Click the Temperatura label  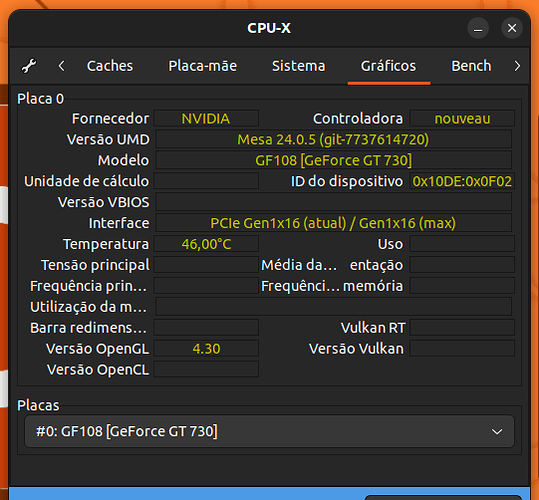106,244
